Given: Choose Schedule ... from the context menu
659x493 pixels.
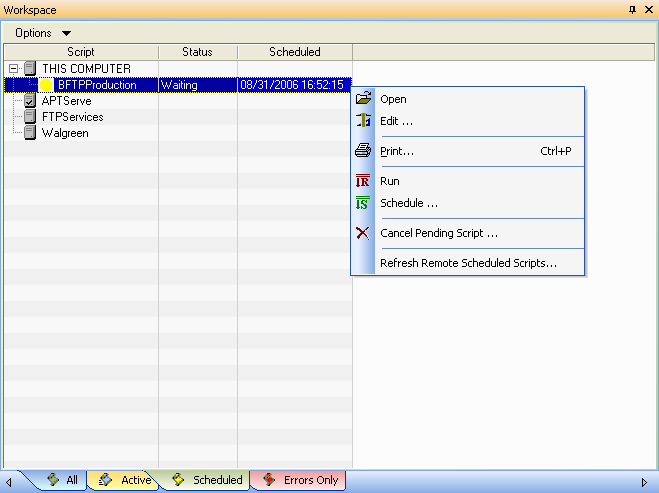Looking at the screenshot, I should [467, 203].
